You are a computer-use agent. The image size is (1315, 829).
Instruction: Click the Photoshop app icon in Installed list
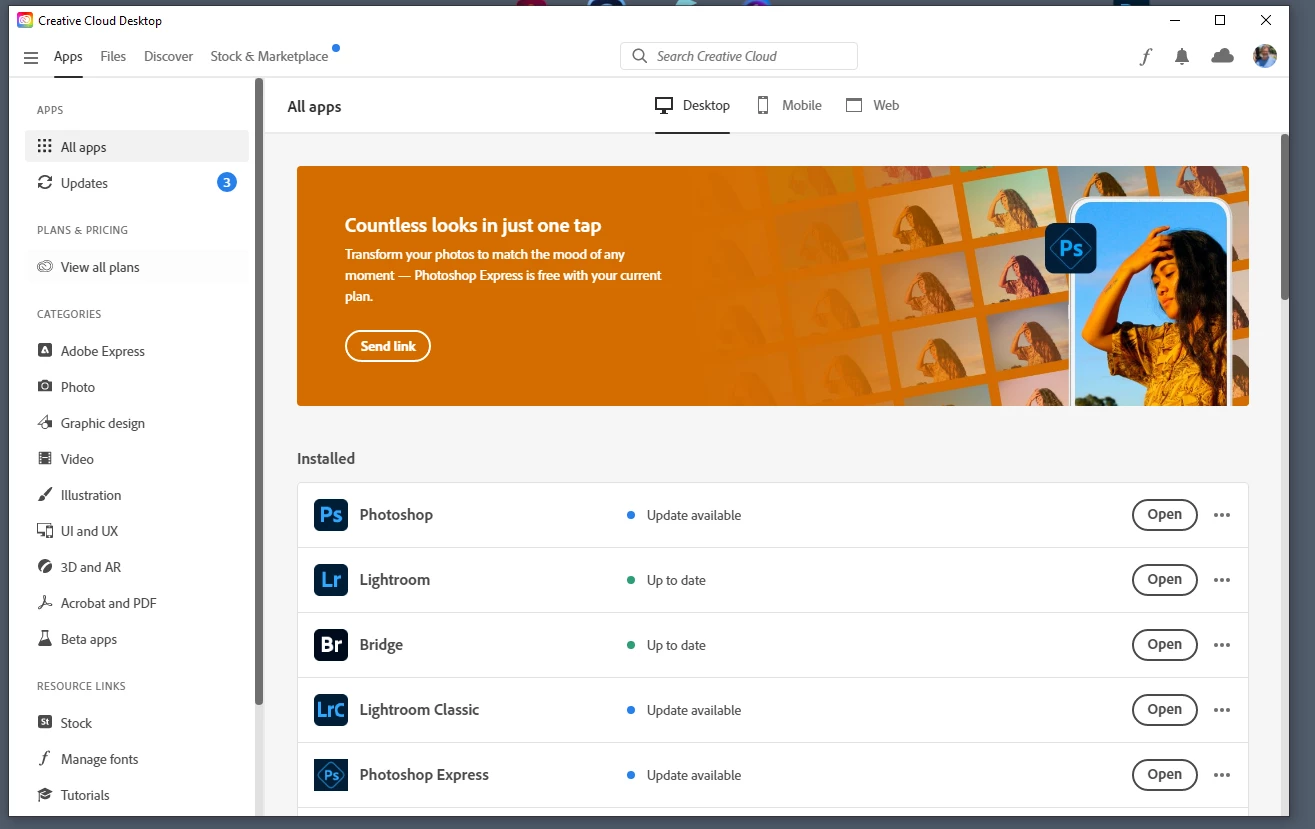tap(331, 515)
